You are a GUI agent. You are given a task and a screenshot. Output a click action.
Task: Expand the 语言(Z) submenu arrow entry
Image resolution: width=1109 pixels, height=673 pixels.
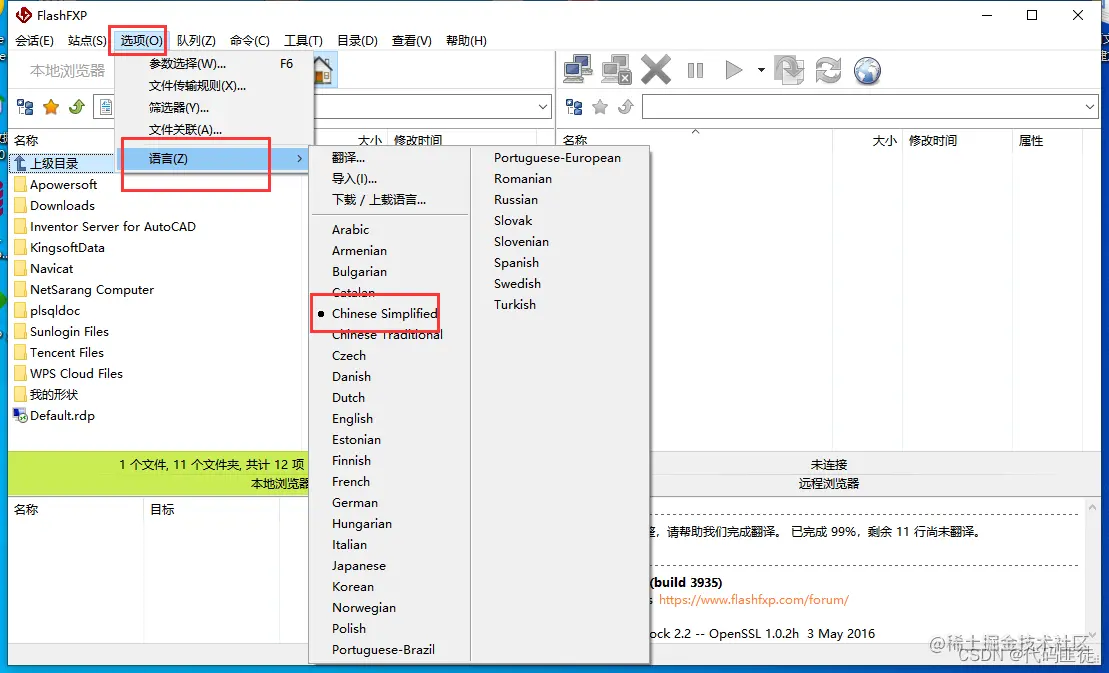pos(214,158)
